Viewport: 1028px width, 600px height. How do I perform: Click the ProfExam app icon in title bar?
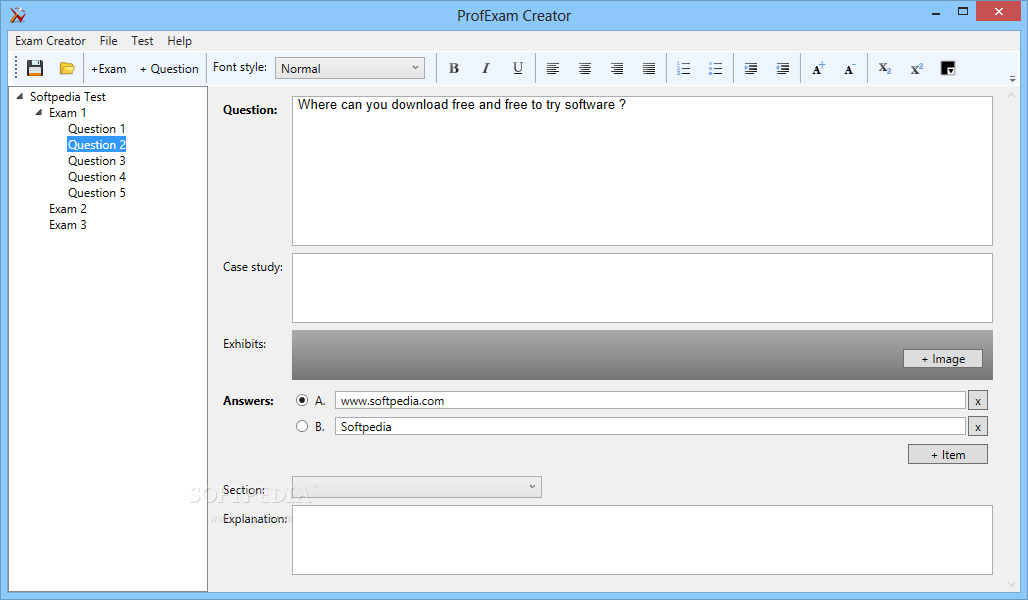pos(18,14)
